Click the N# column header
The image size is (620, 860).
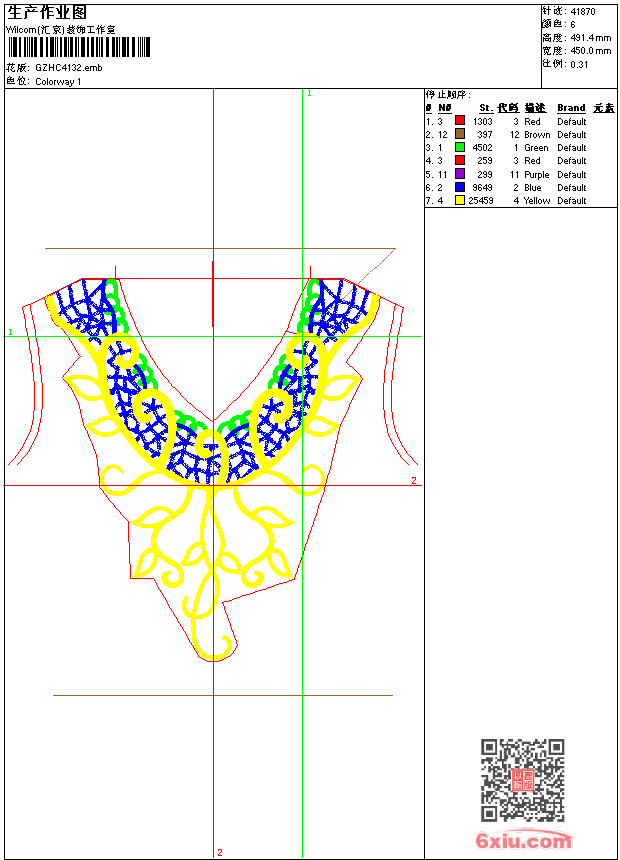(444, 108)
